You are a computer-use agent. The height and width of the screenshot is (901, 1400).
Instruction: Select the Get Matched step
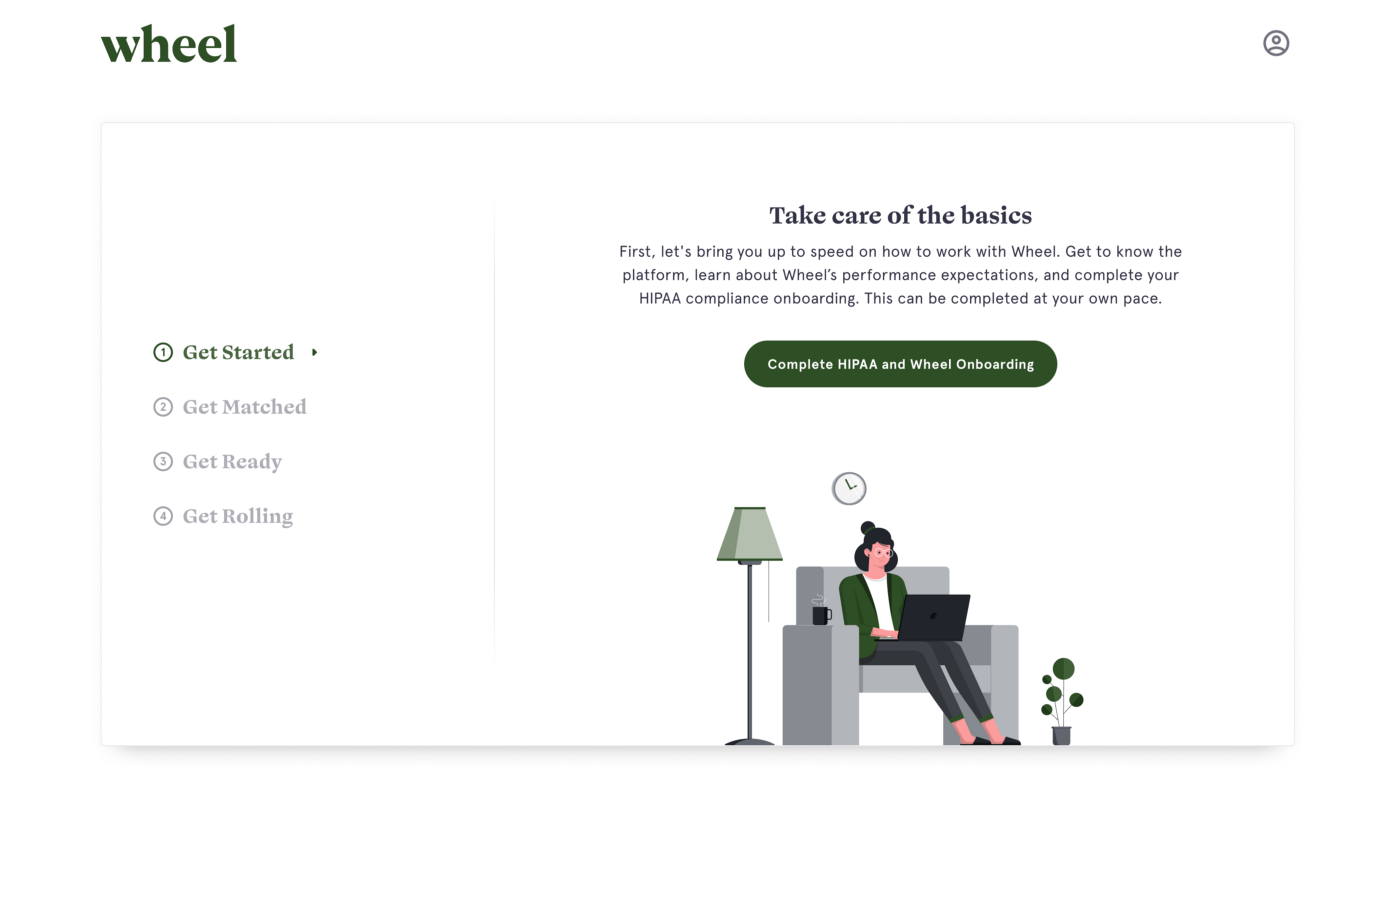244,407
